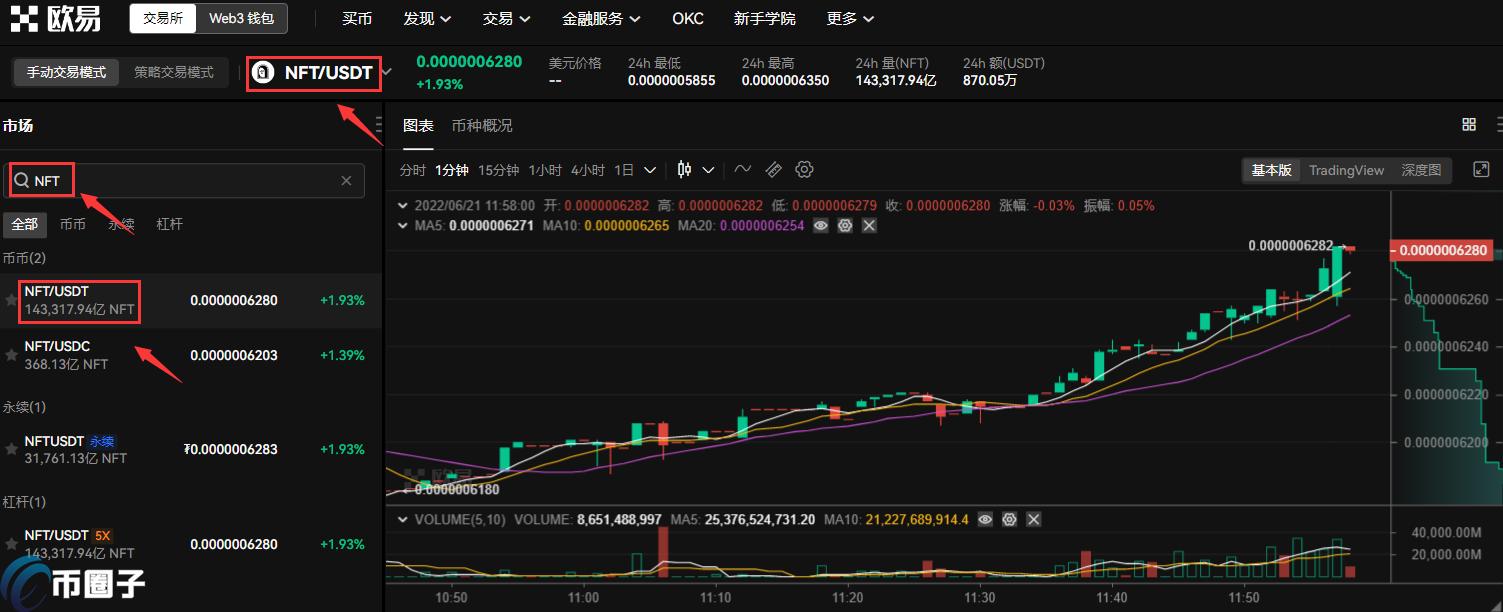The width and height of the screenshot is (1503, 612).
Task: Toggle MA indicator visibility eye
Action: coord(821,226)
